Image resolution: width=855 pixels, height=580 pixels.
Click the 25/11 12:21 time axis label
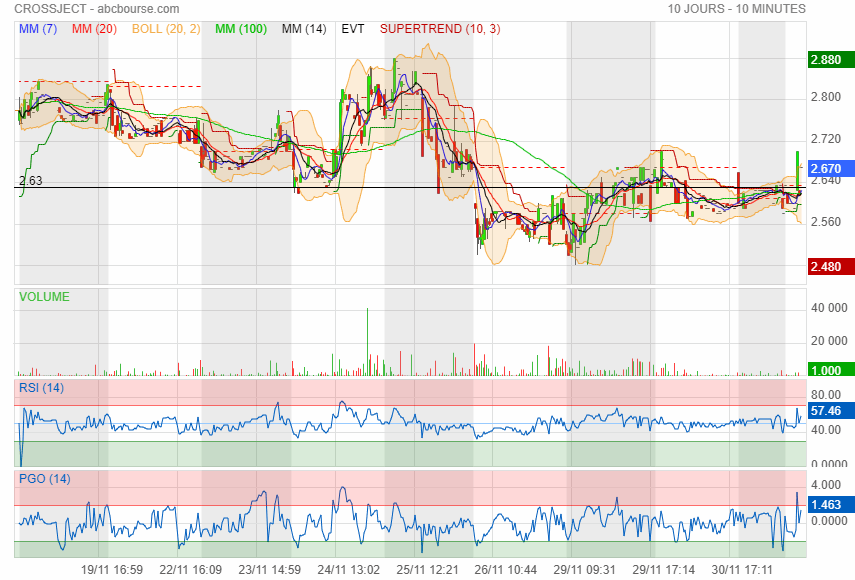tap(428, 570)
